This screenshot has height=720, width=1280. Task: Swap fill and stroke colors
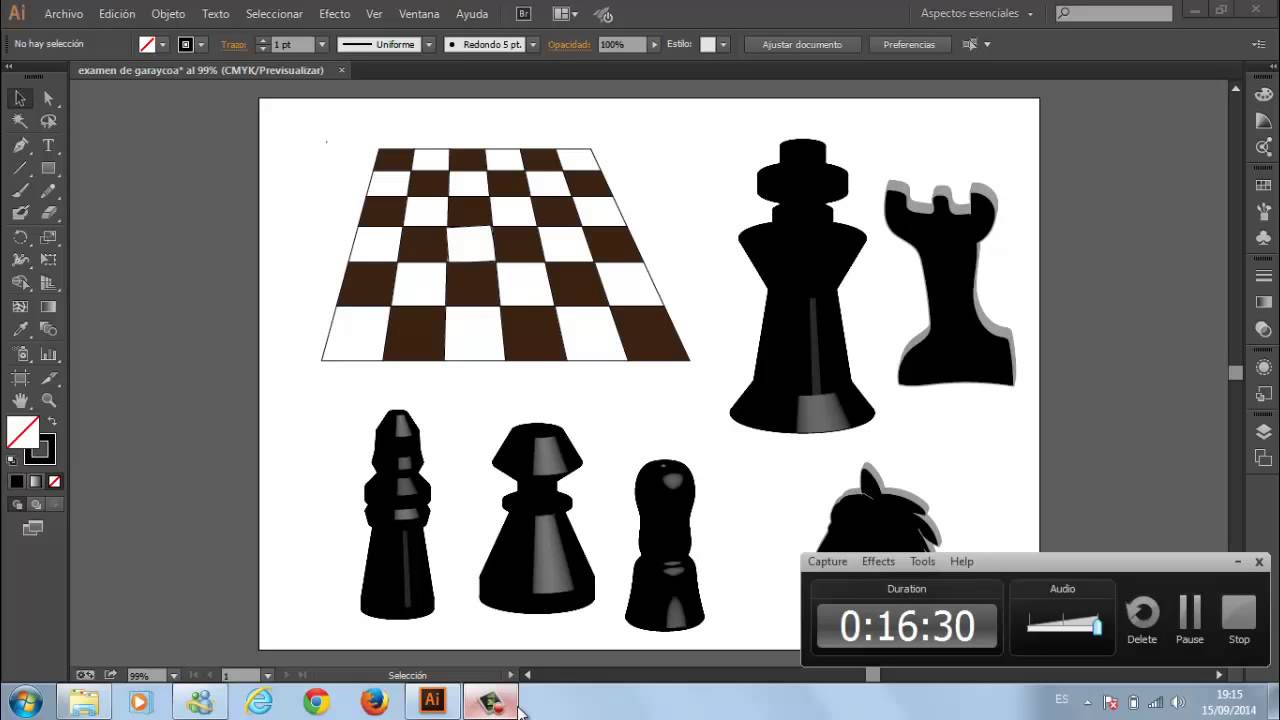pyautogui.click(x=52, y=421)
